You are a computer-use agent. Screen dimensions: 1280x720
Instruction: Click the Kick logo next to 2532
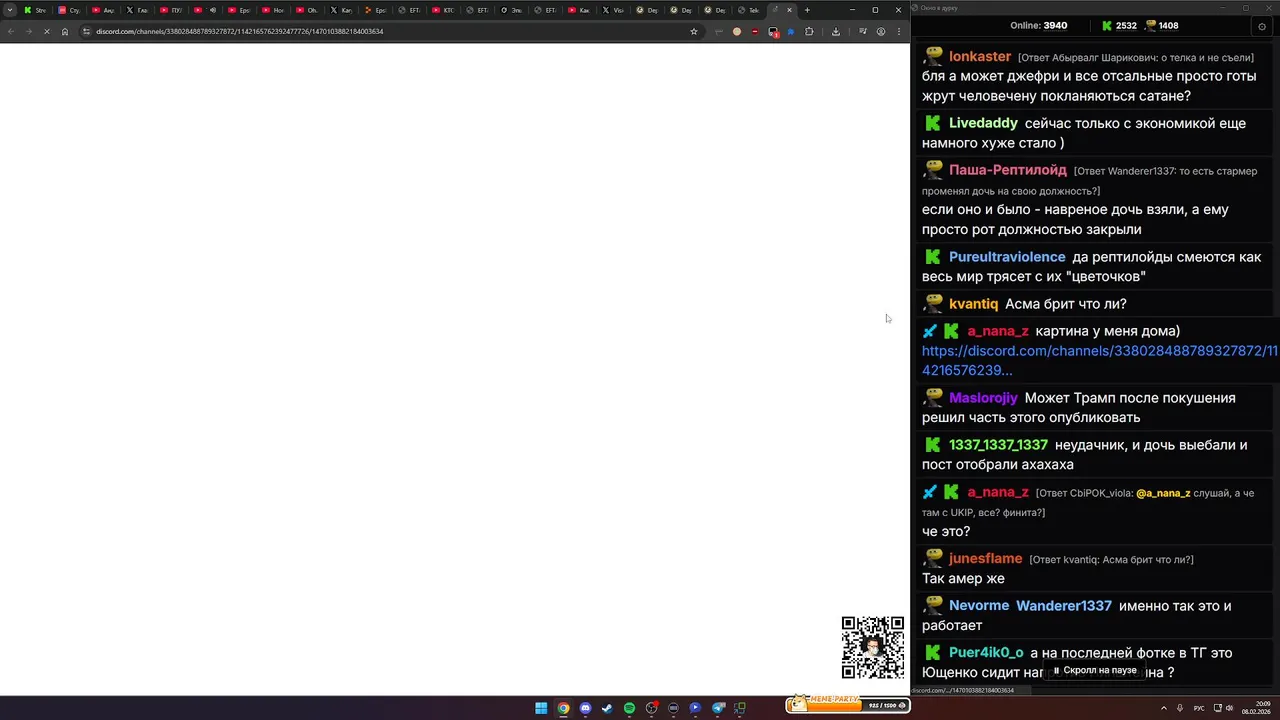pyautogui.click(x=1107, y=25)
